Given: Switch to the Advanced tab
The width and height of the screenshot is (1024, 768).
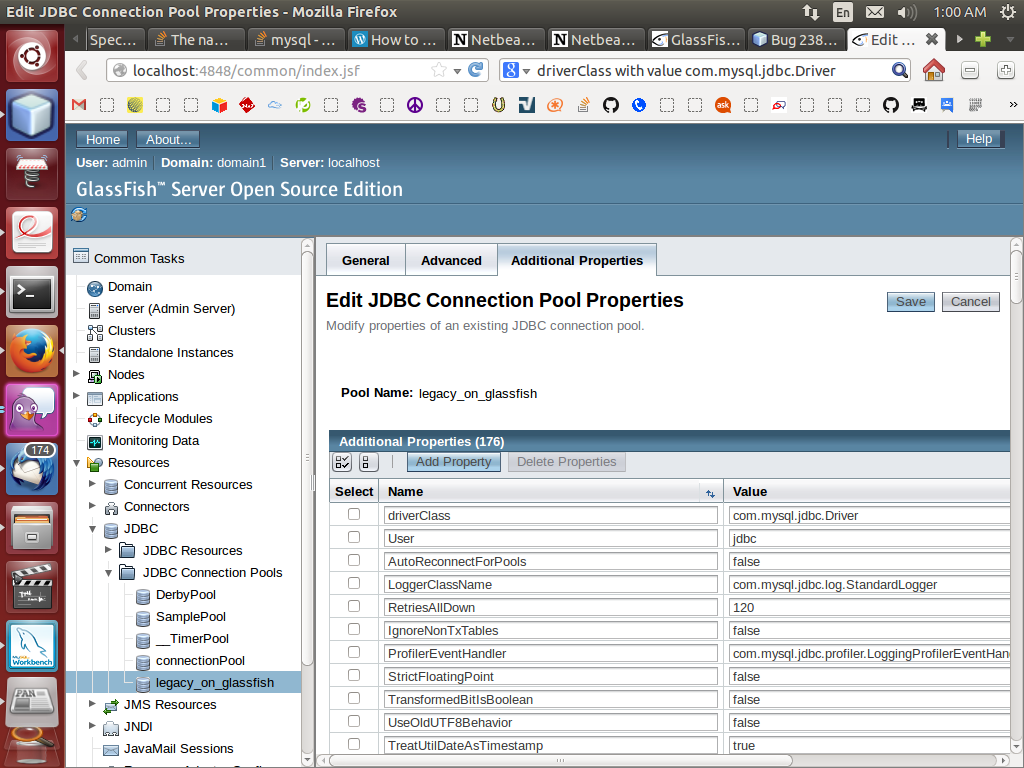Looking at the screenshot, I should (451, 261).
